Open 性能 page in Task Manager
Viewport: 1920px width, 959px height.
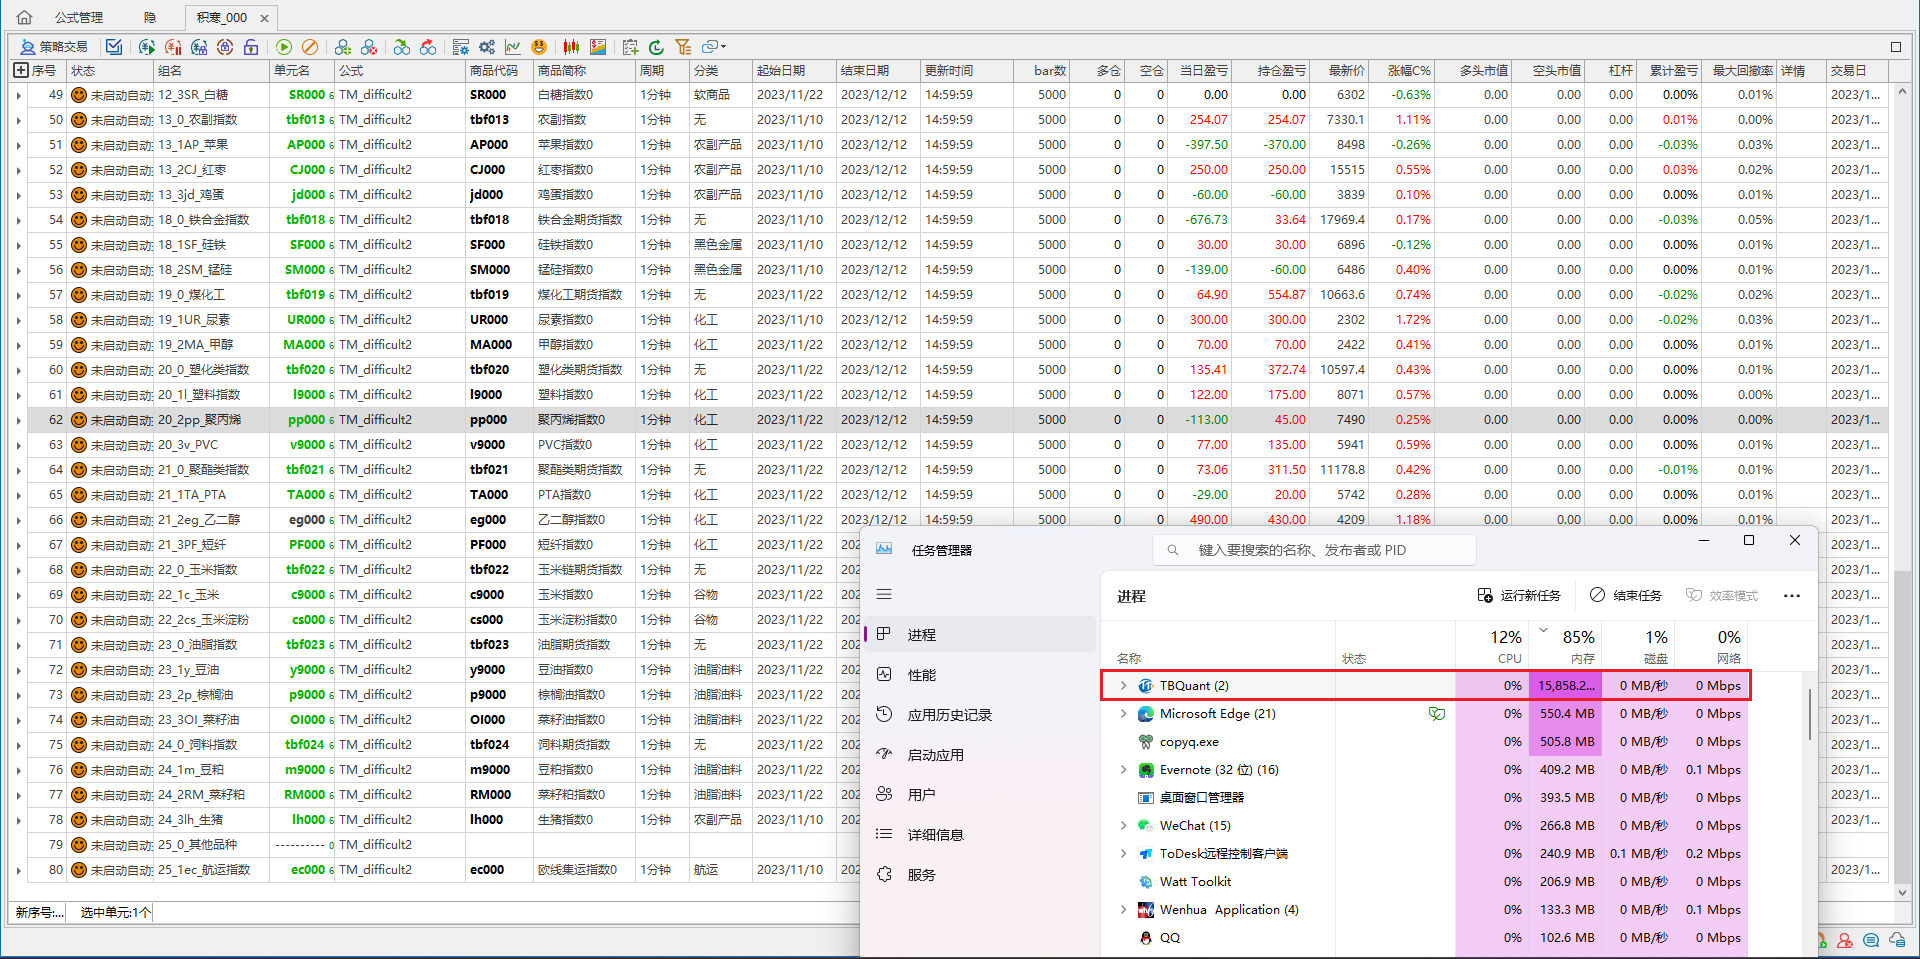pyautogui.click(x=980, y=675)
